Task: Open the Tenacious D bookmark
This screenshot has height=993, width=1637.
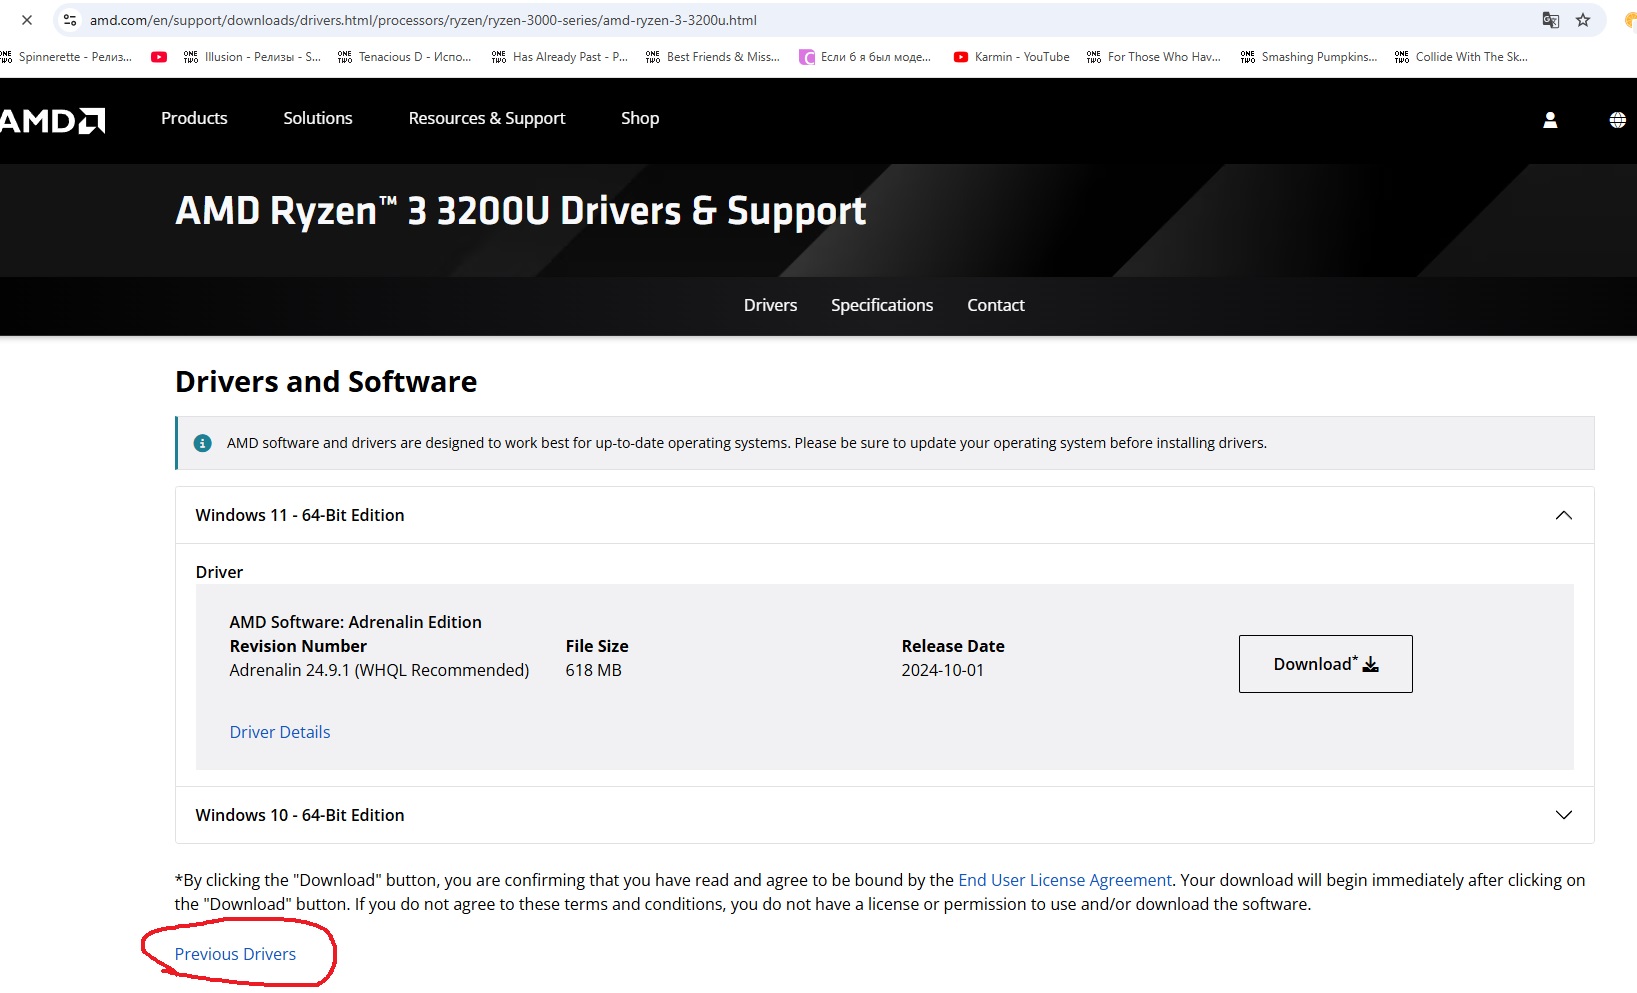Action: click(x=405, y=57)
